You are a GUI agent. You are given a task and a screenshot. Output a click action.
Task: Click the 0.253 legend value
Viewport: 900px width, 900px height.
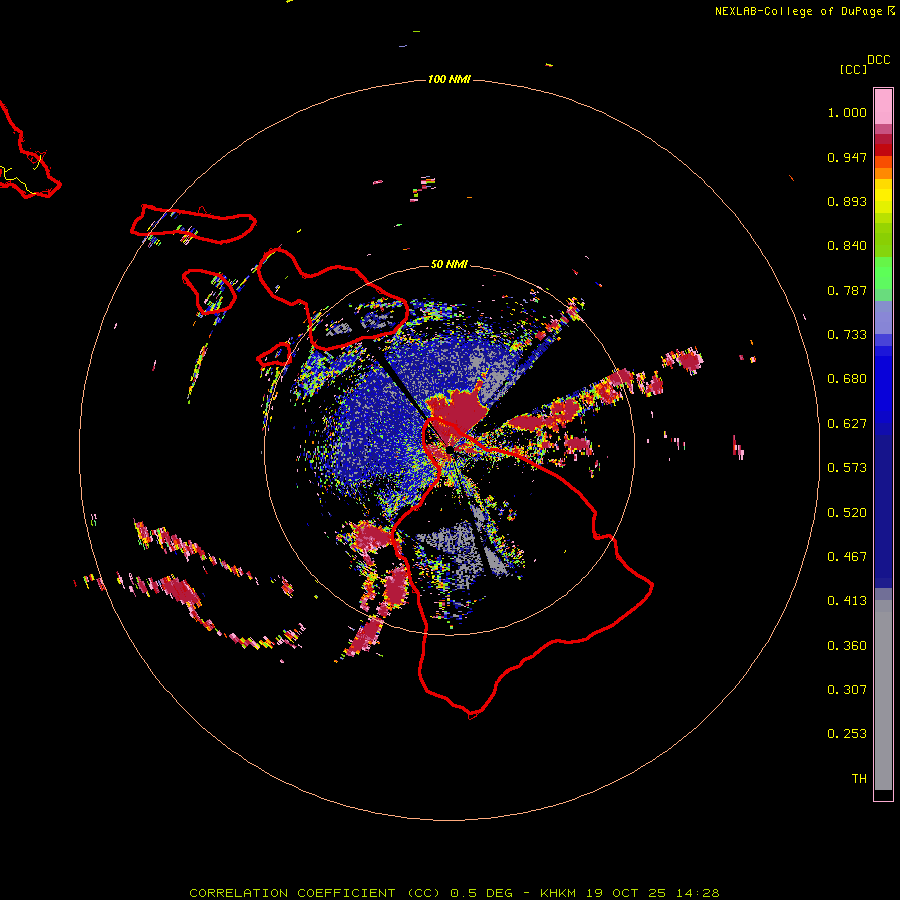pos(847,734)
